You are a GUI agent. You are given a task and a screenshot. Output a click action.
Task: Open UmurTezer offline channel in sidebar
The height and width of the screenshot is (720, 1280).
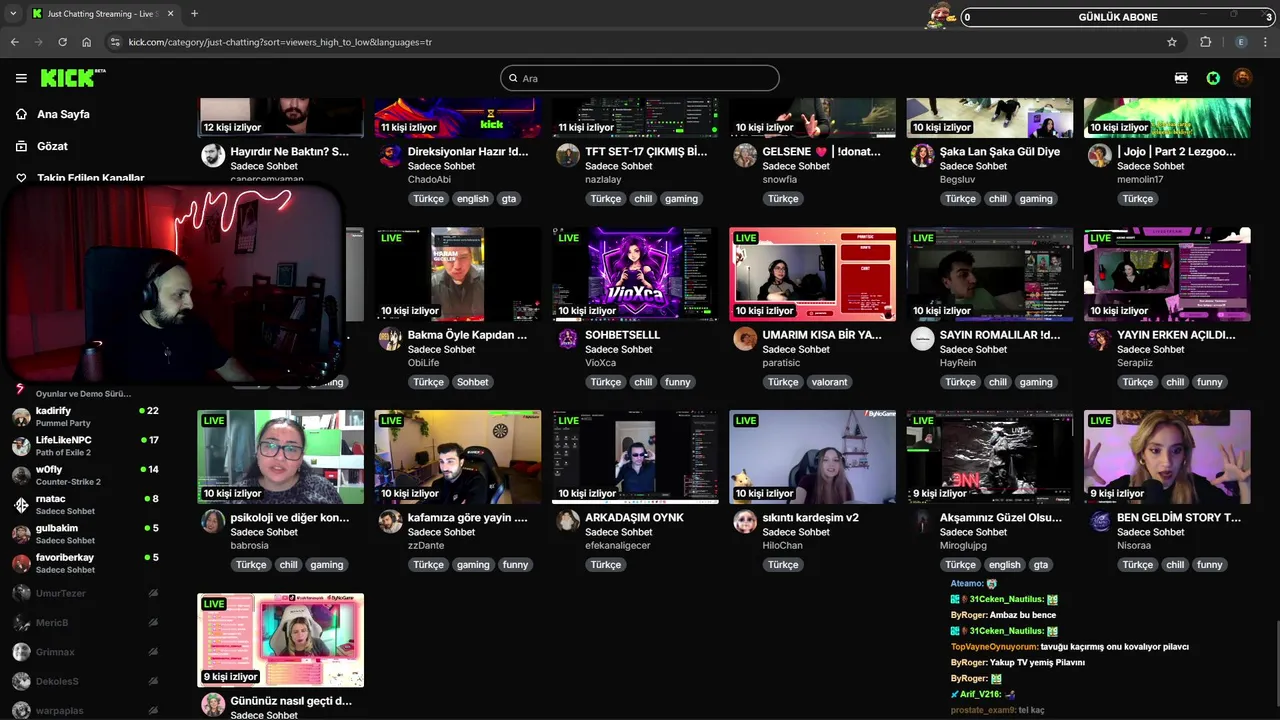[62, 593]
